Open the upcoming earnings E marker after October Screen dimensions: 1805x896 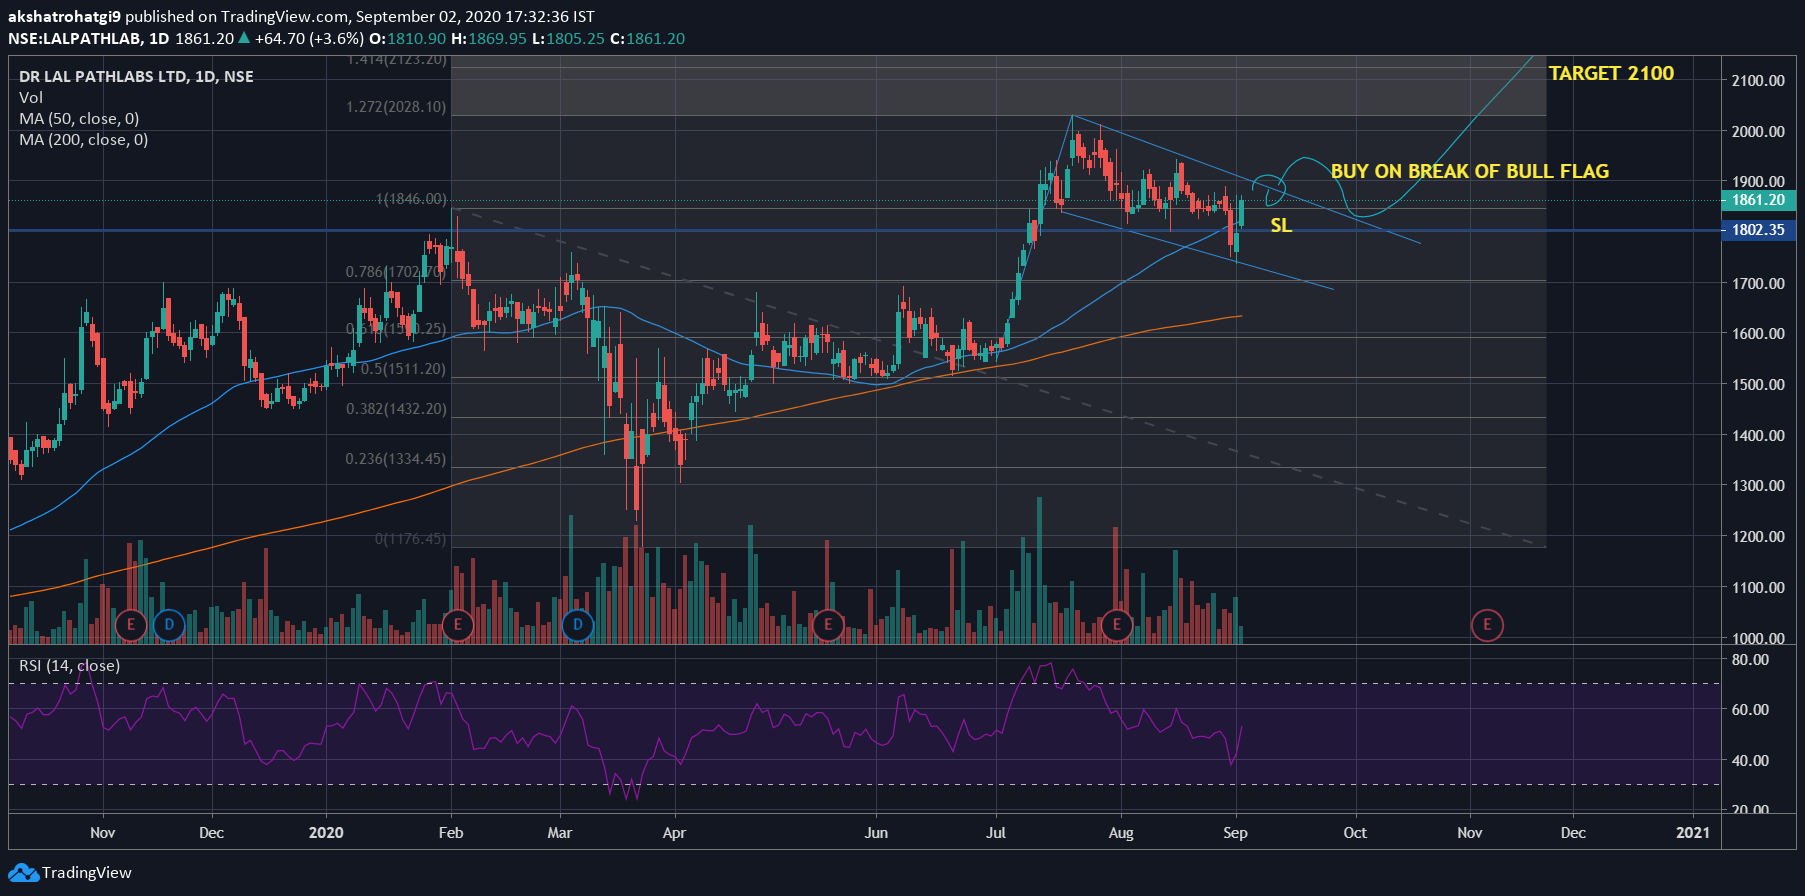[x=1487, y=625]
